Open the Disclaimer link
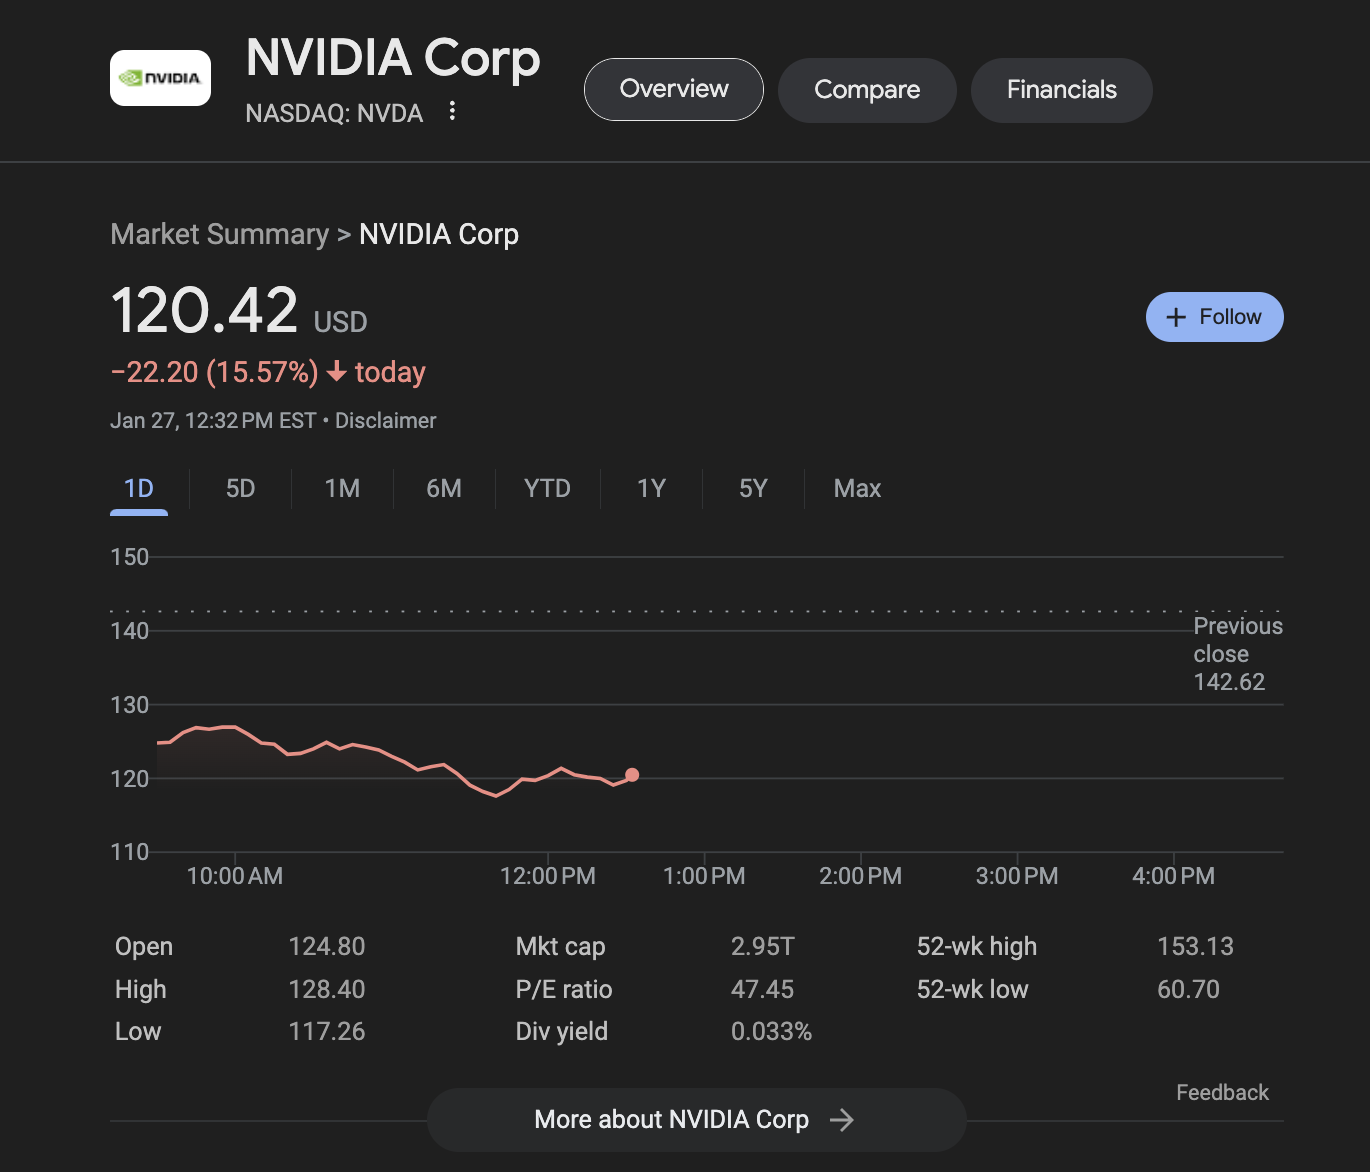1370x1172 pixels. (385, 420)
